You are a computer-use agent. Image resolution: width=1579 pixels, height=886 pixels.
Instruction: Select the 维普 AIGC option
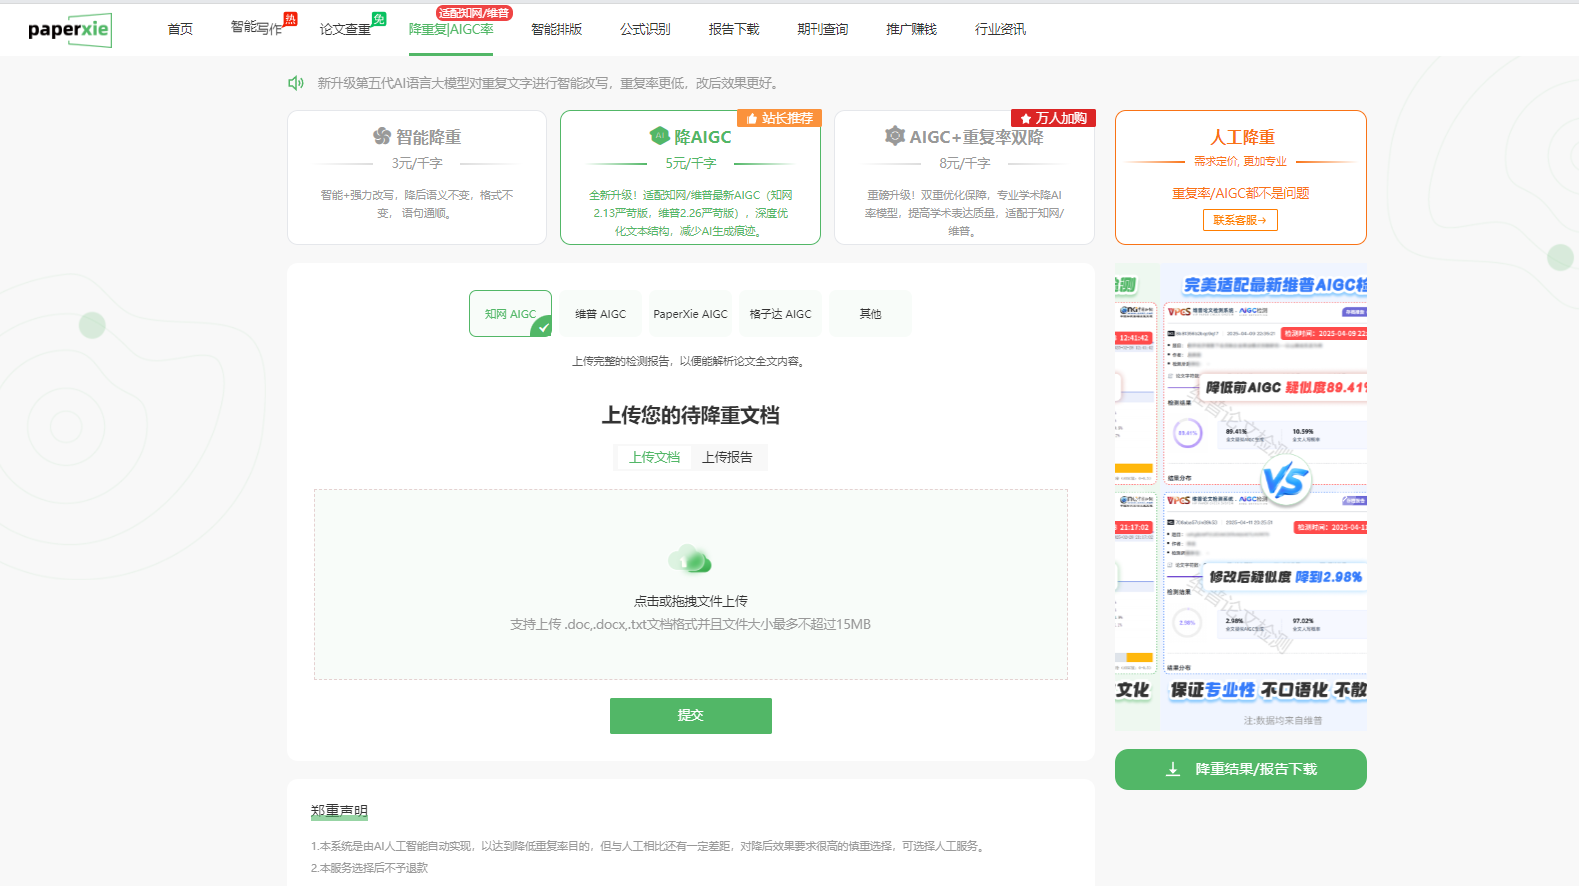(600, 314)
